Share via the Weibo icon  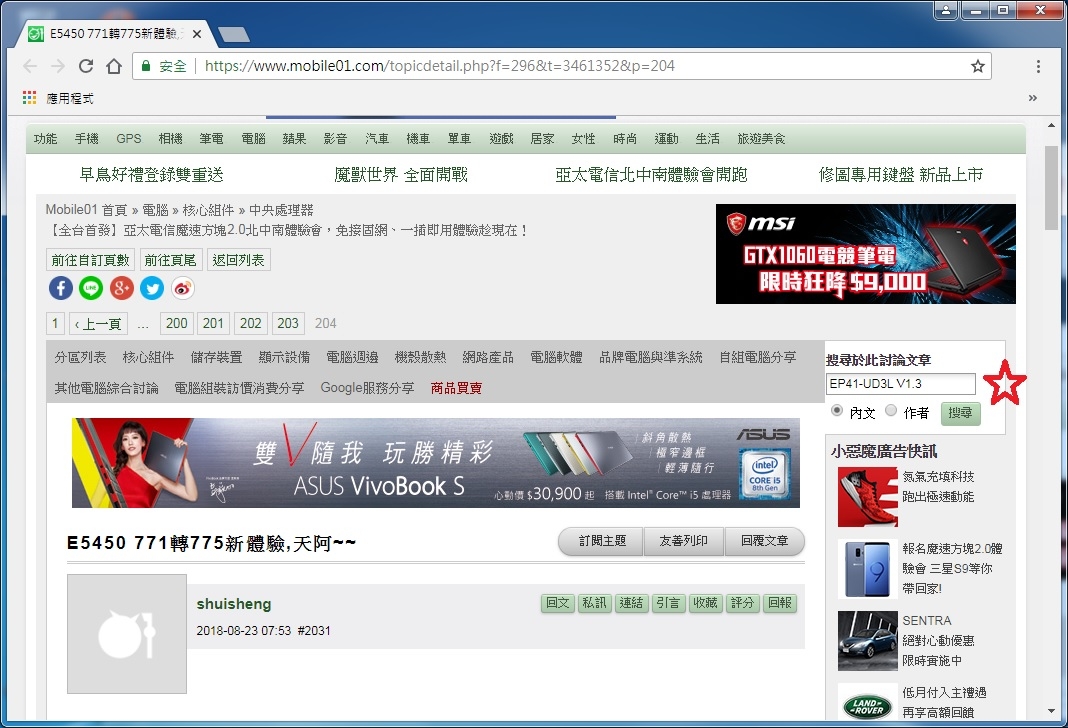[x=183, y=288]
